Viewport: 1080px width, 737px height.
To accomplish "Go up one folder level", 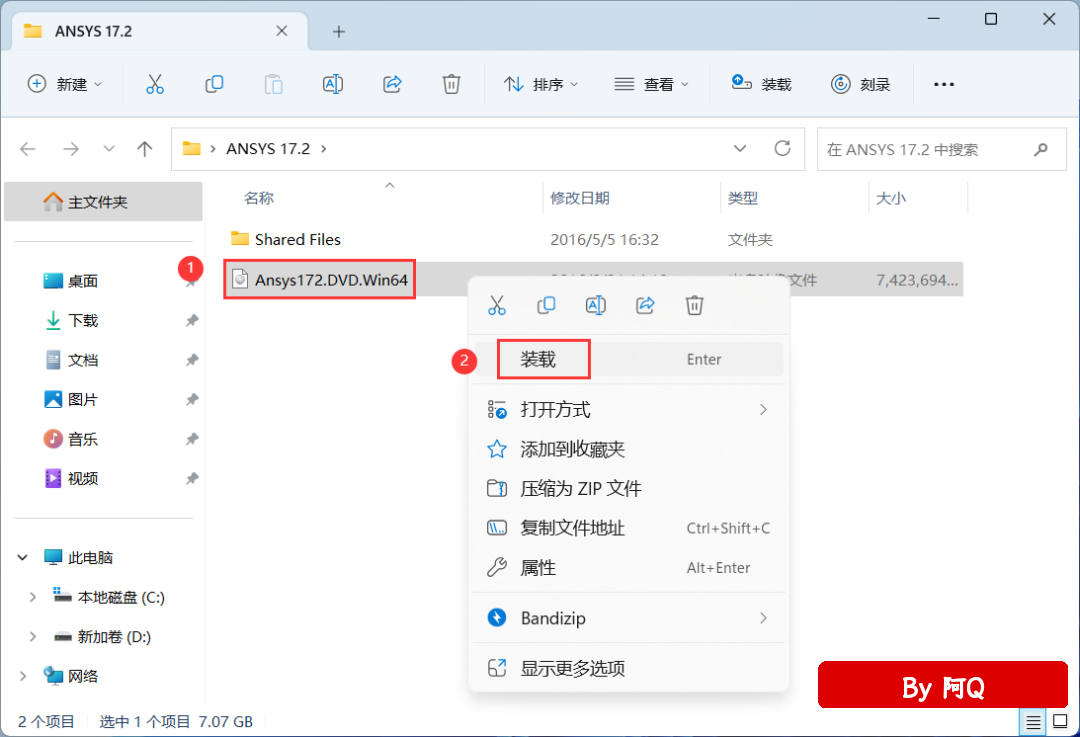I will [145, 149].
